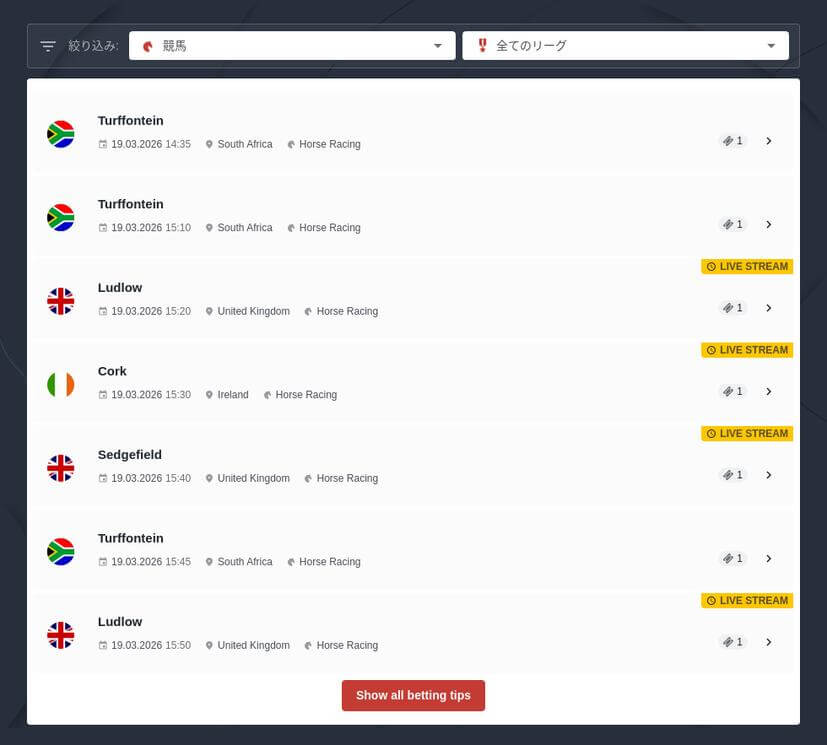827x745 pixels.
Task: Click the UK flag on 15:20 Ludlow
Action: pos(61,301)
